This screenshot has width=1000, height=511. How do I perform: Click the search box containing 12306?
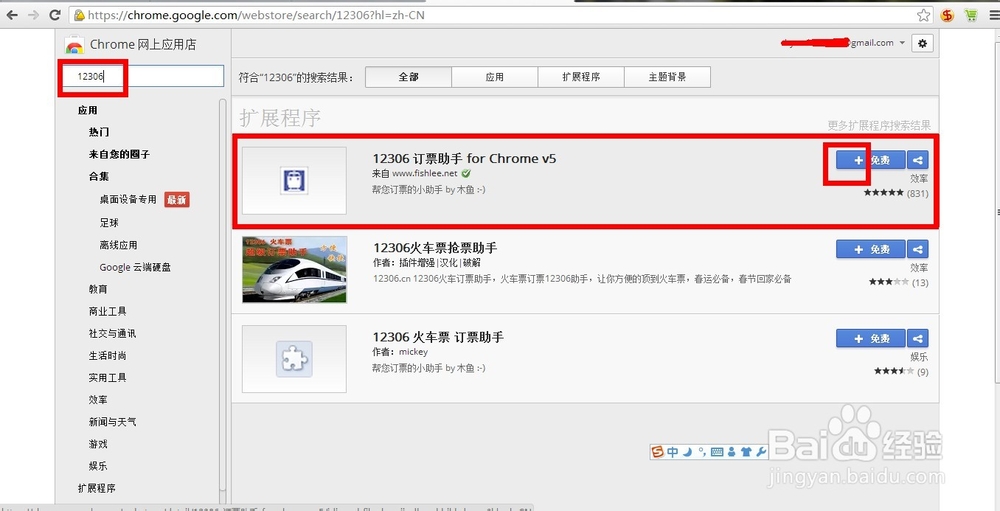pos(143,76)
